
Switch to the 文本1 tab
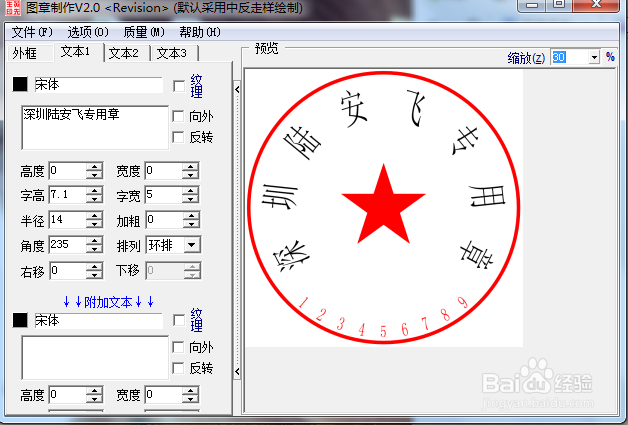click(x=78, y=52)
